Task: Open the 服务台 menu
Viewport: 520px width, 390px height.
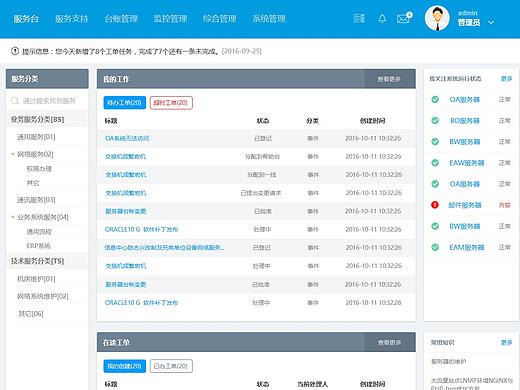Action: click(26, 19)
